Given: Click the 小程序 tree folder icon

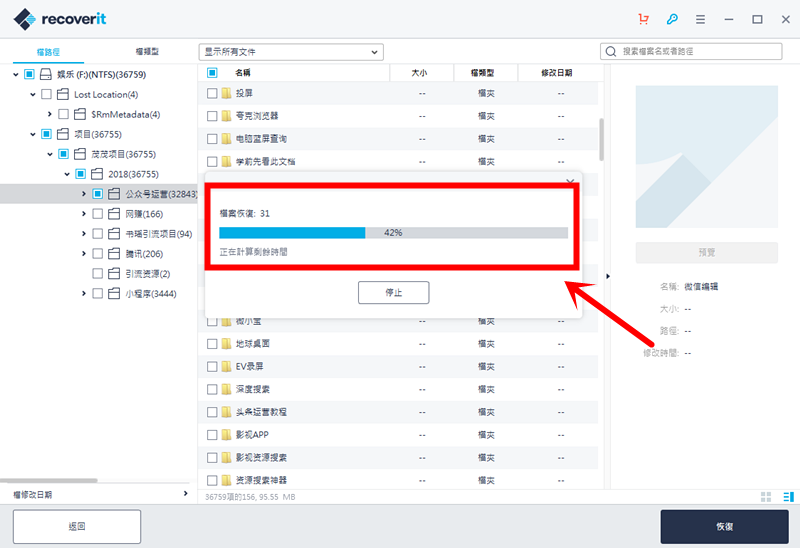Looking at the screenshot, I should pyautogui.click(x=114, y=293).
